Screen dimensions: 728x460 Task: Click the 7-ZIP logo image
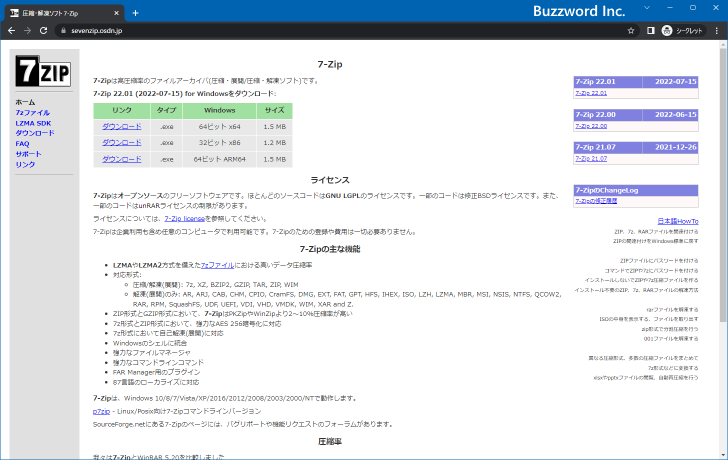43,71
